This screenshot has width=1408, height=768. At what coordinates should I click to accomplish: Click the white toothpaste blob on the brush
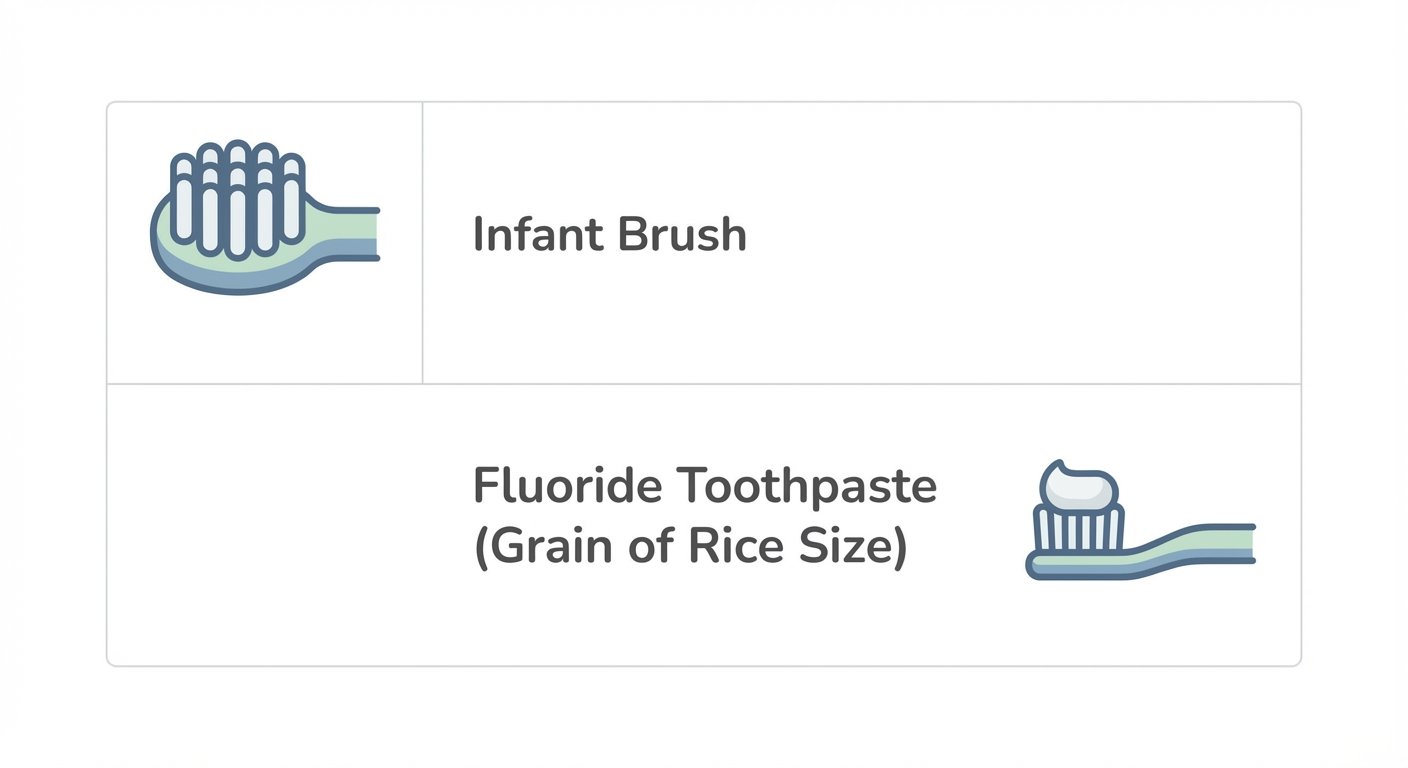tap(1078, 486)
